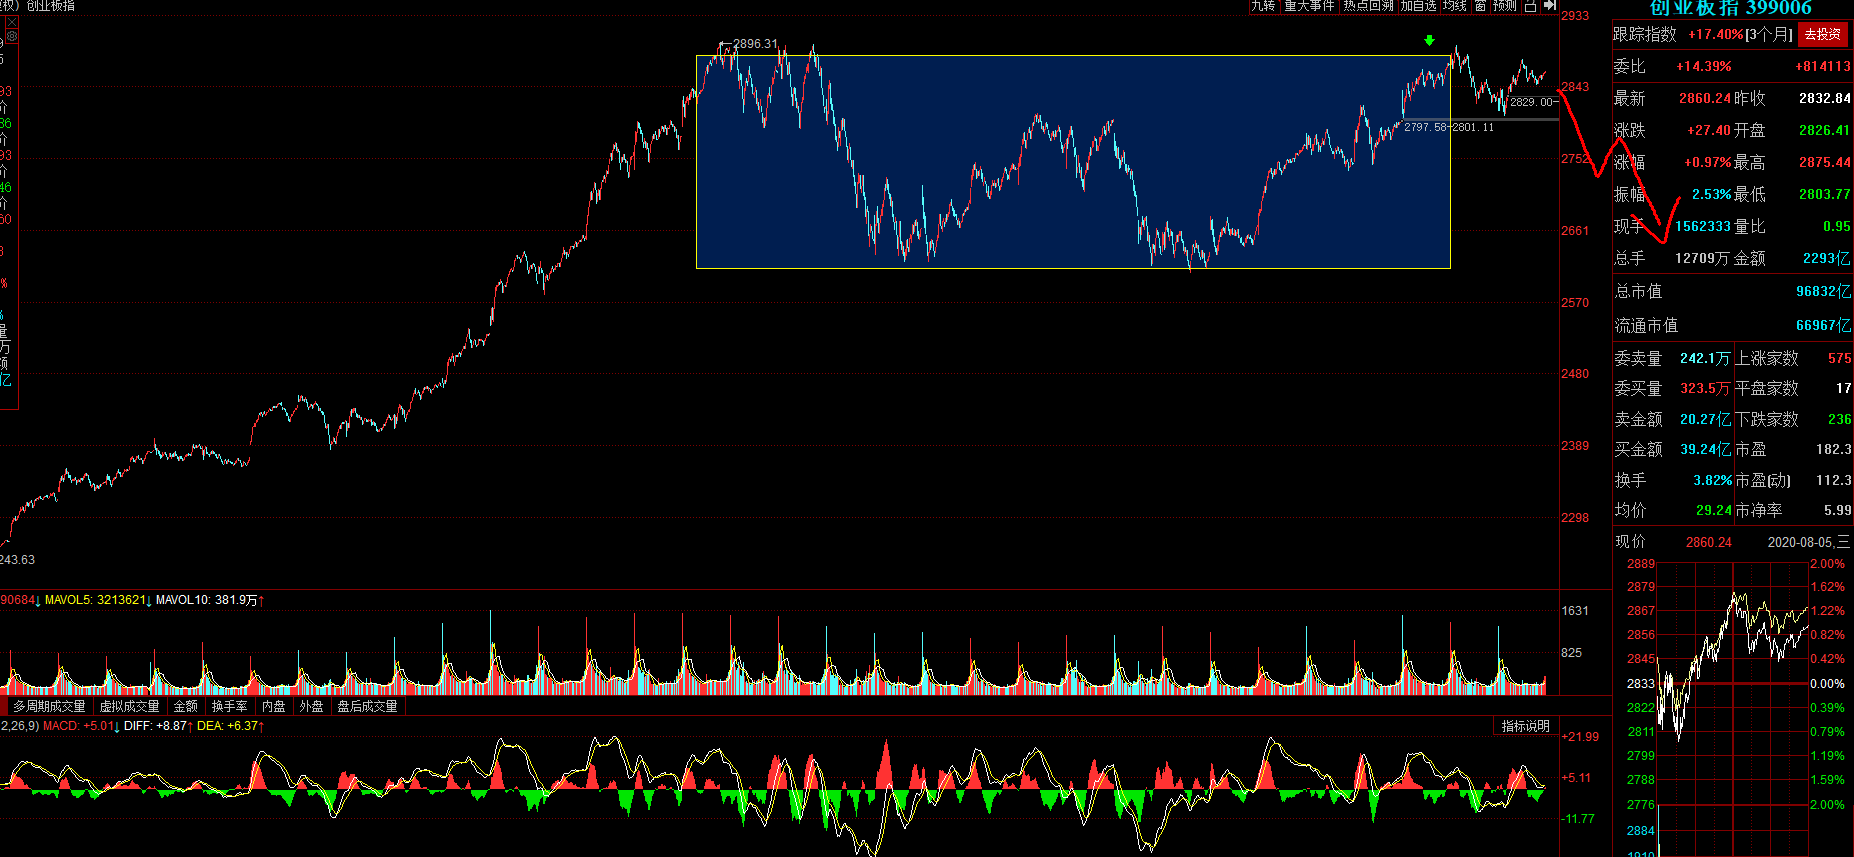The width and height of the screenshot is (1854, 857).
Task: Select the 金额 tab
Action: pyautogui.click(x=186, y=706)
